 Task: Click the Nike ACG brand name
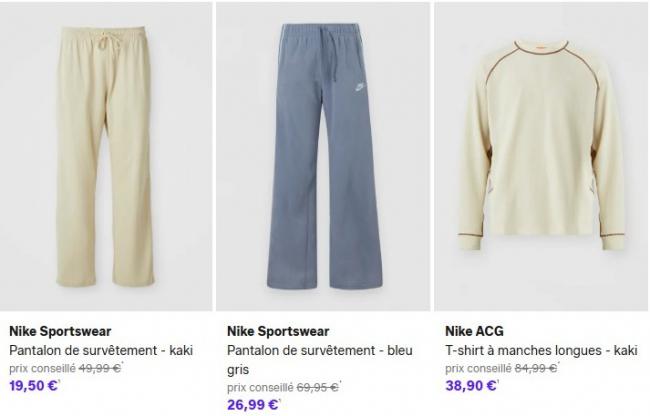tap(474, 332)
